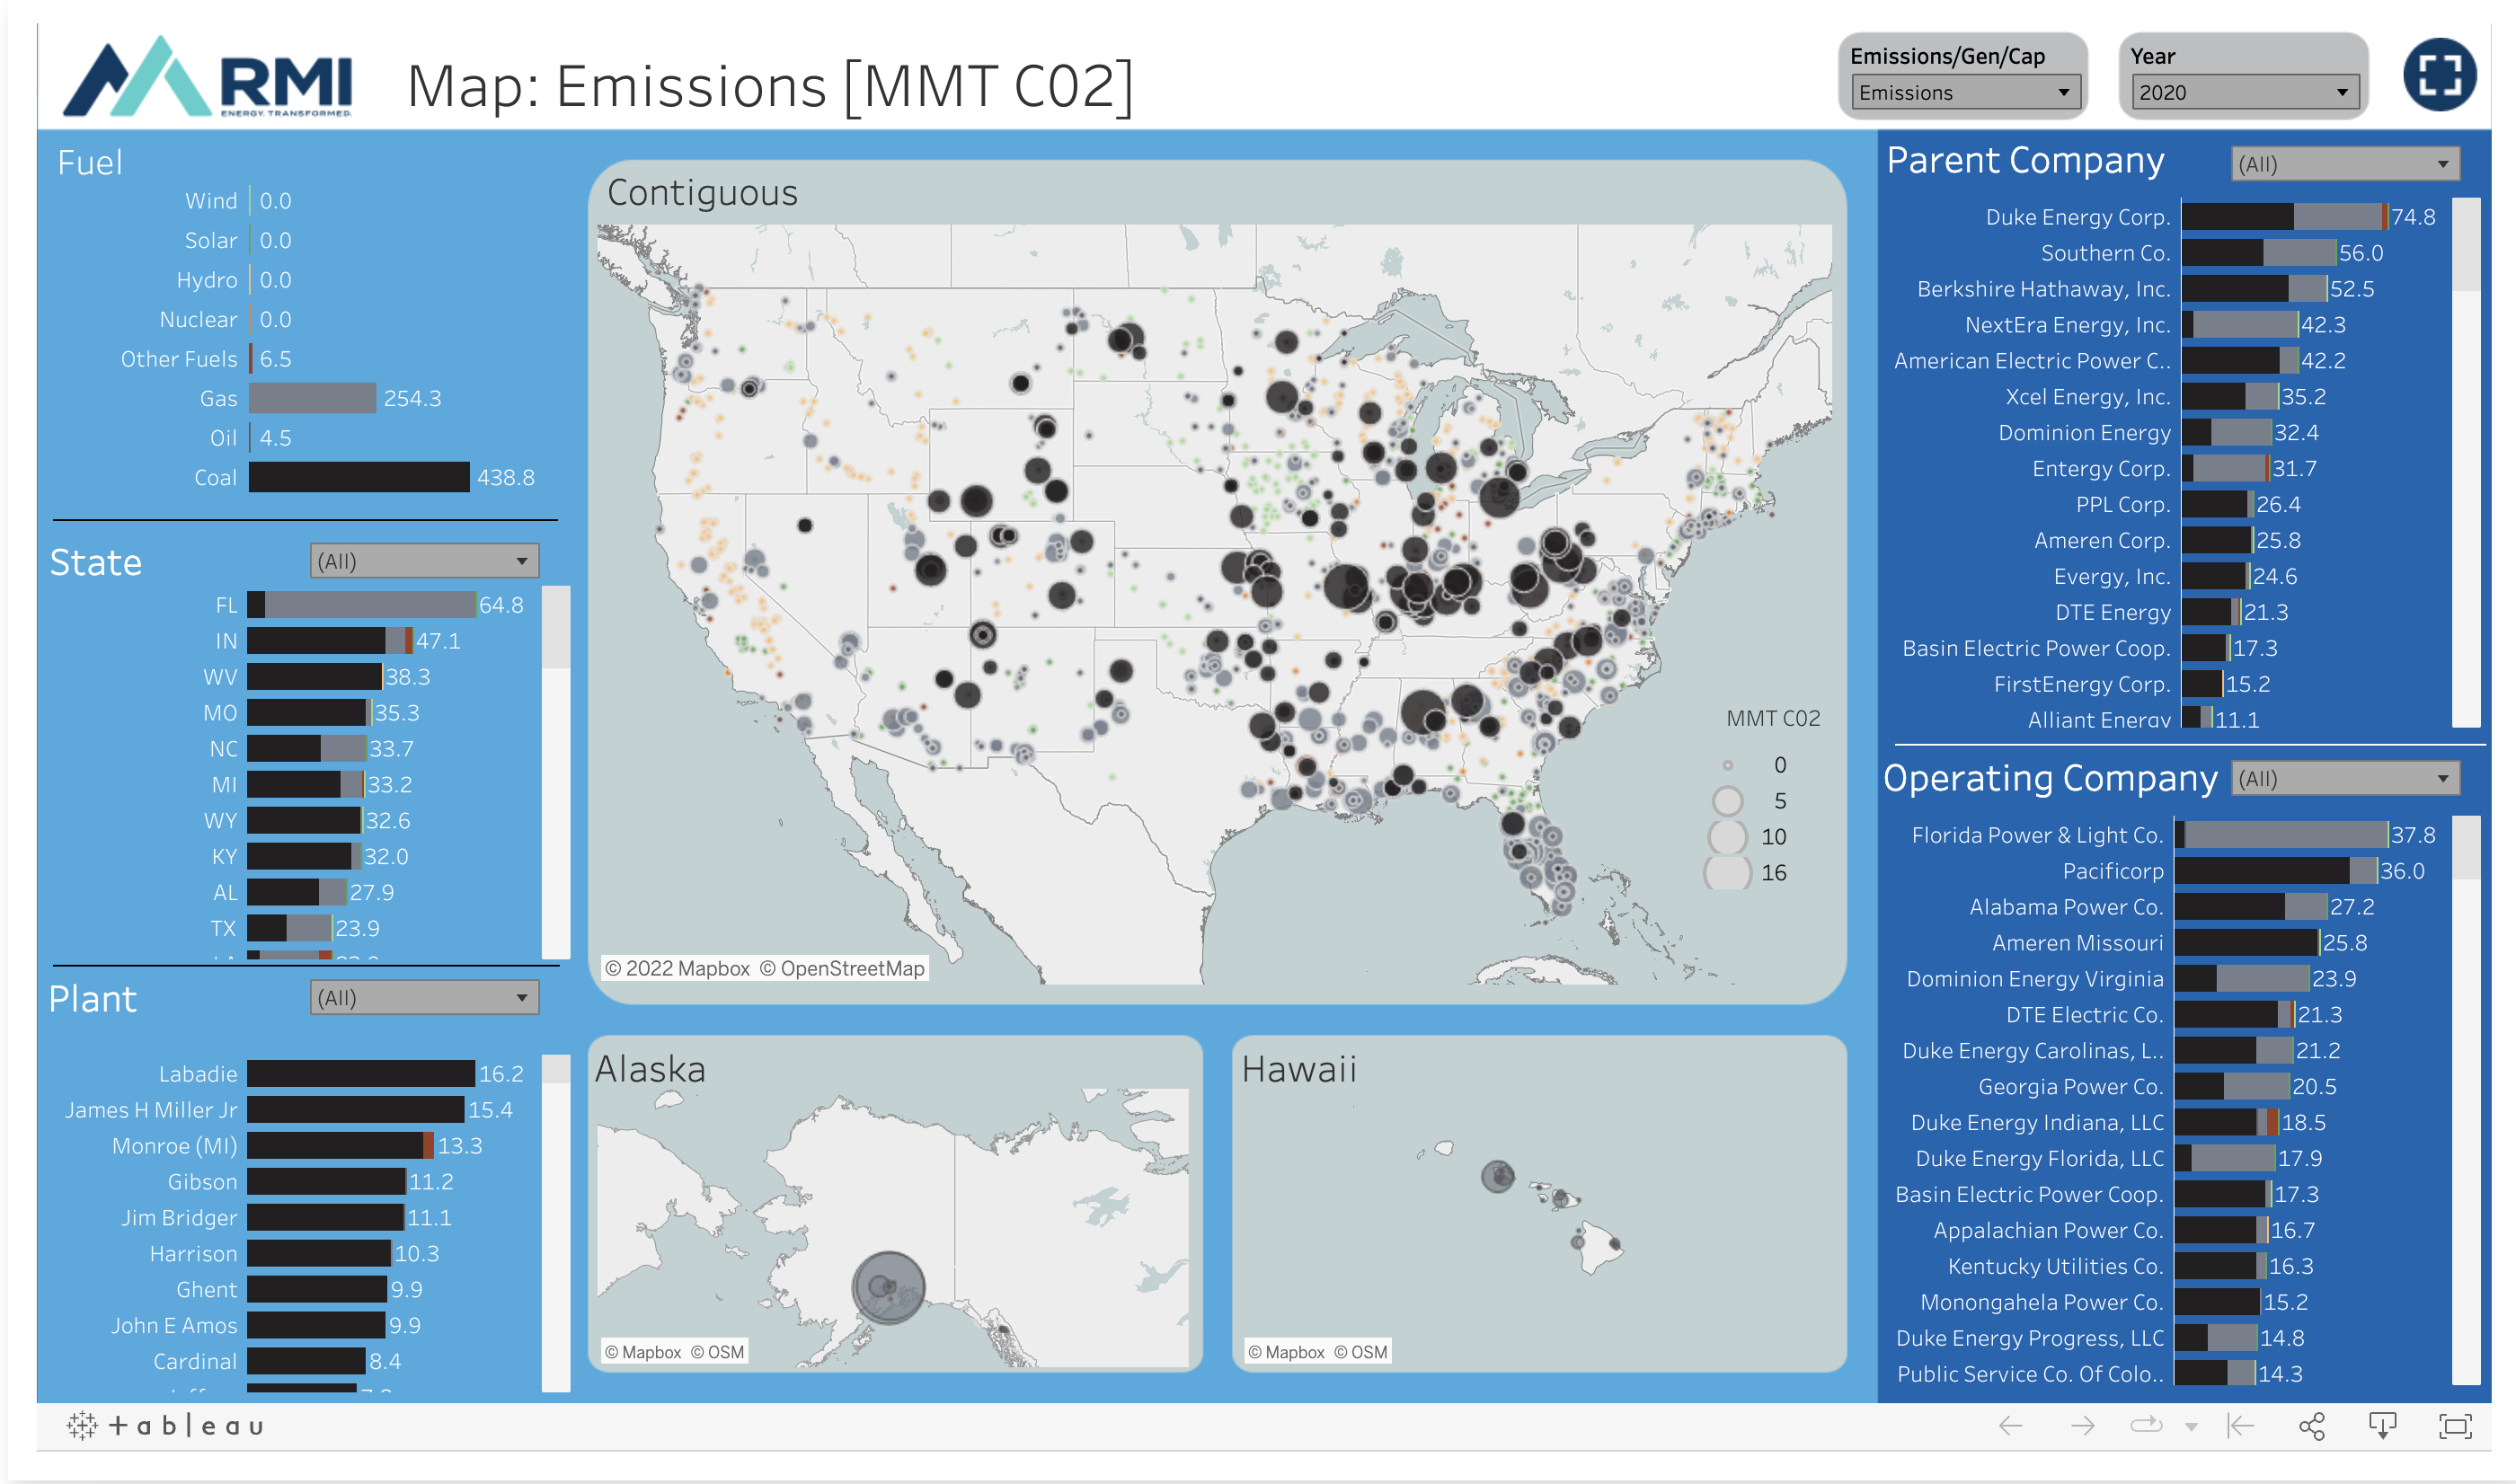This screenshot has width=2516, height=1484.
Task: Open the Operating Company filter dropdown
Action: [2345, 778]
